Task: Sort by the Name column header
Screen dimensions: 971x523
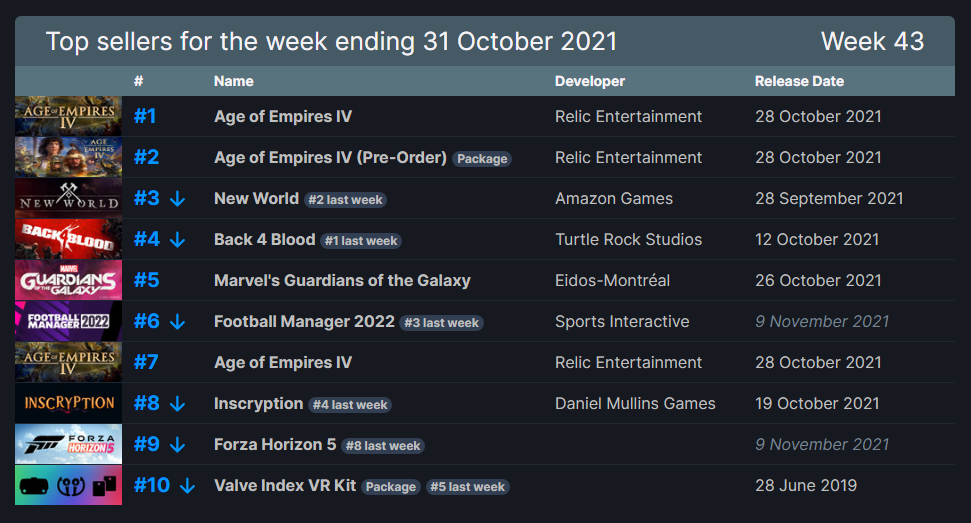Action: click(233, 81)
